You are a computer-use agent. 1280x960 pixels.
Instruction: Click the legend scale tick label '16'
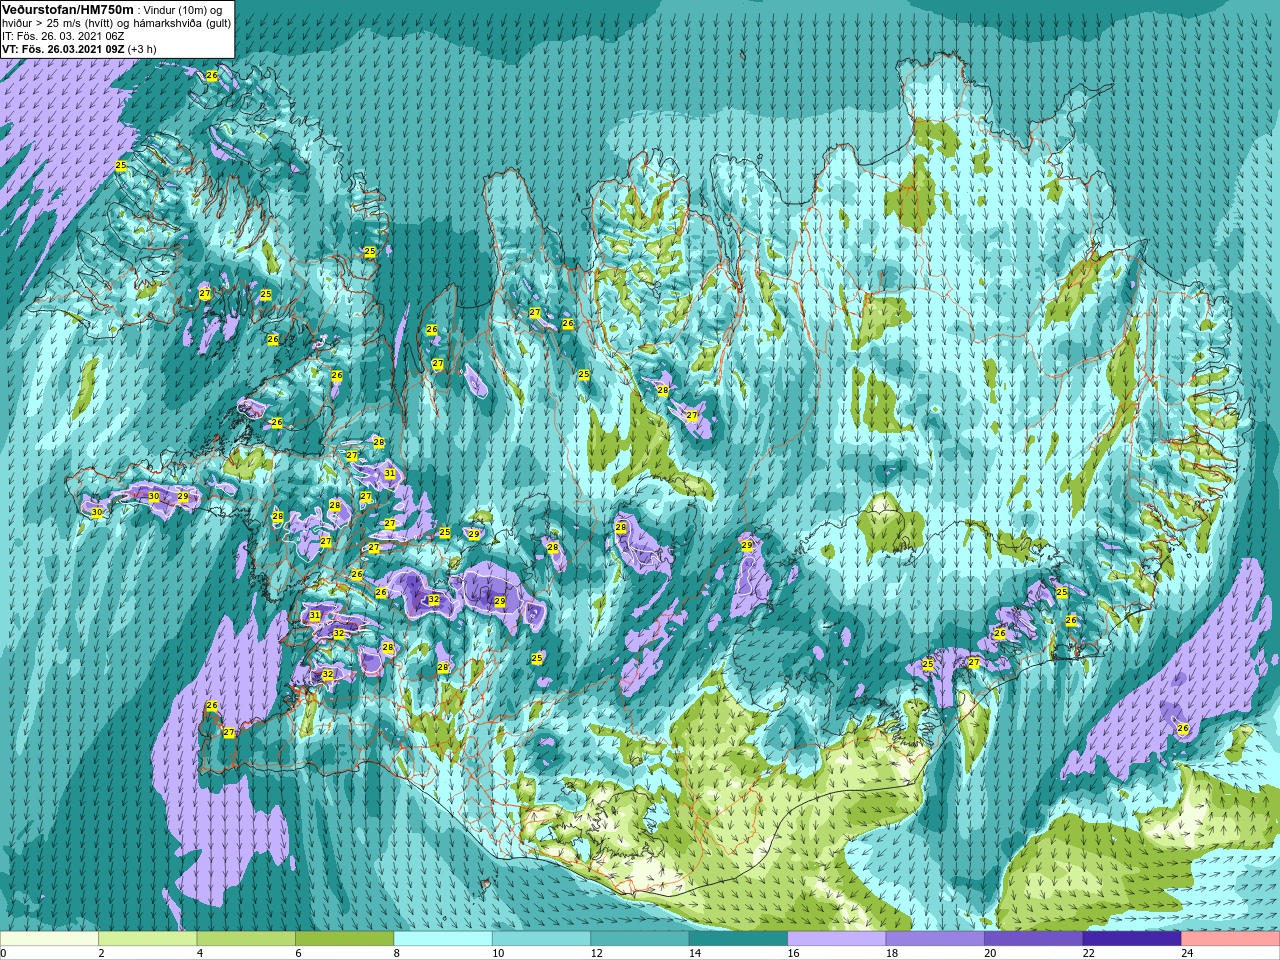(794, 953)
